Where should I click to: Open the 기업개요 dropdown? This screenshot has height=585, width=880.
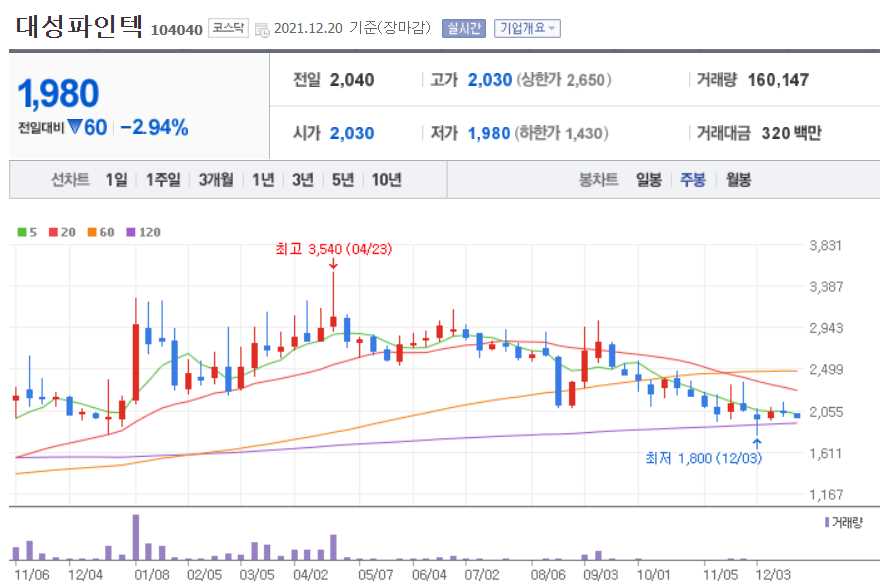point(527,28)
